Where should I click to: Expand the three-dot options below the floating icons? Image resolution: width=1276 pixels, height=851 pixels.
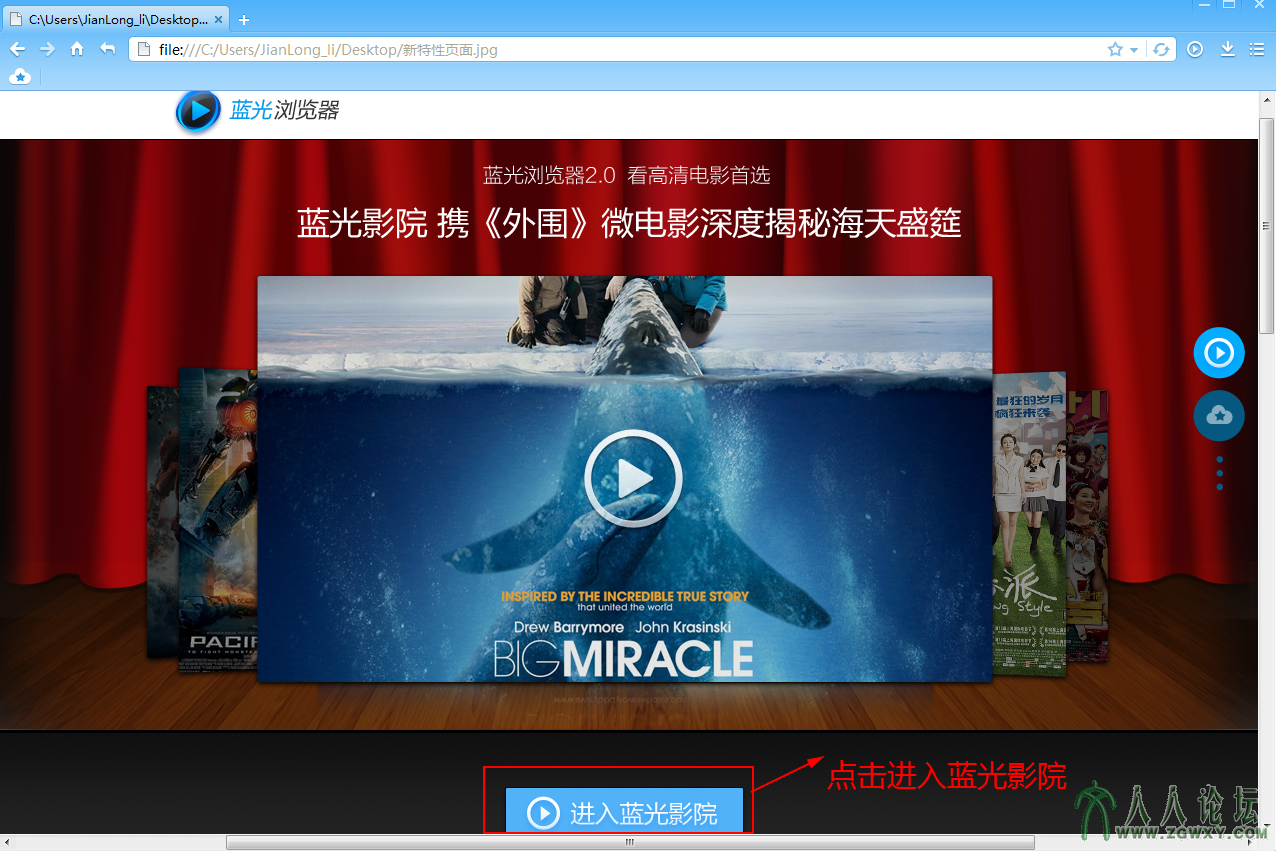pos(1219,473)
